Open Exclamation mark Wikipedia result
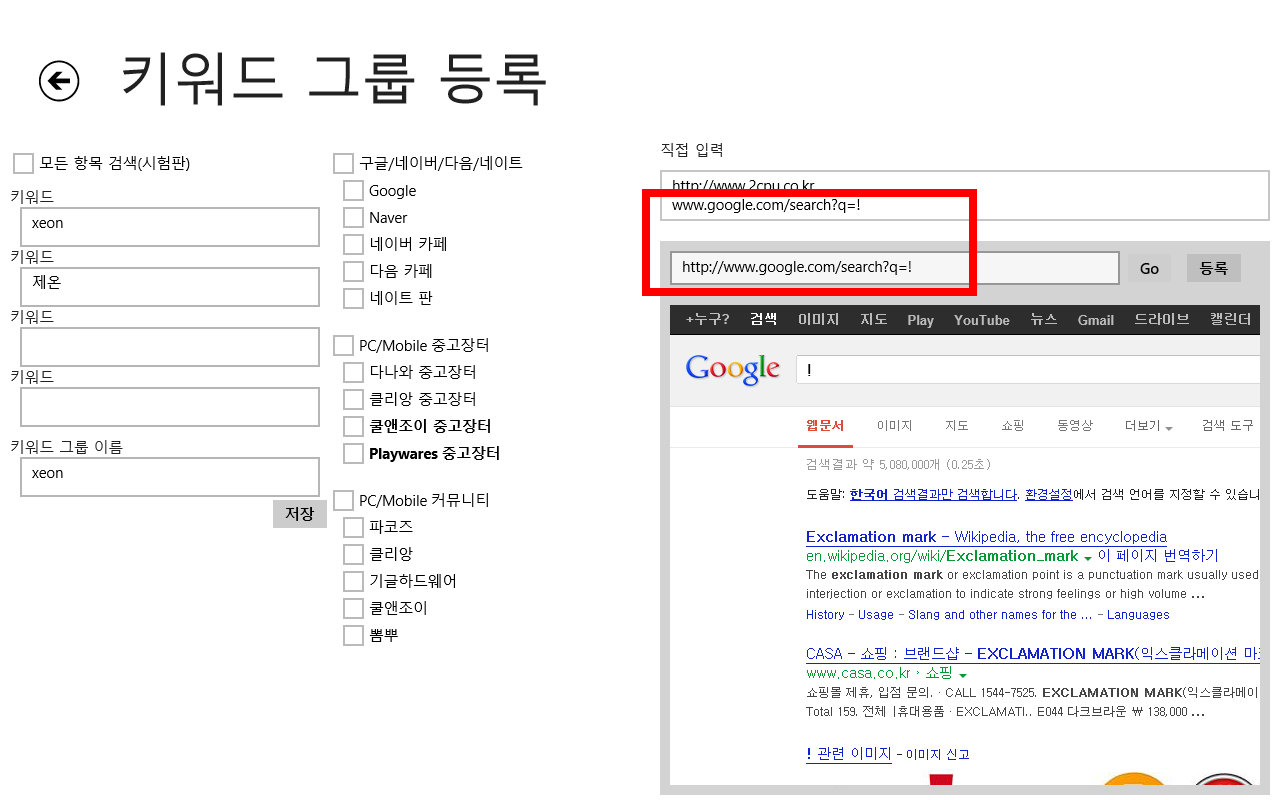 coord(986,537)
